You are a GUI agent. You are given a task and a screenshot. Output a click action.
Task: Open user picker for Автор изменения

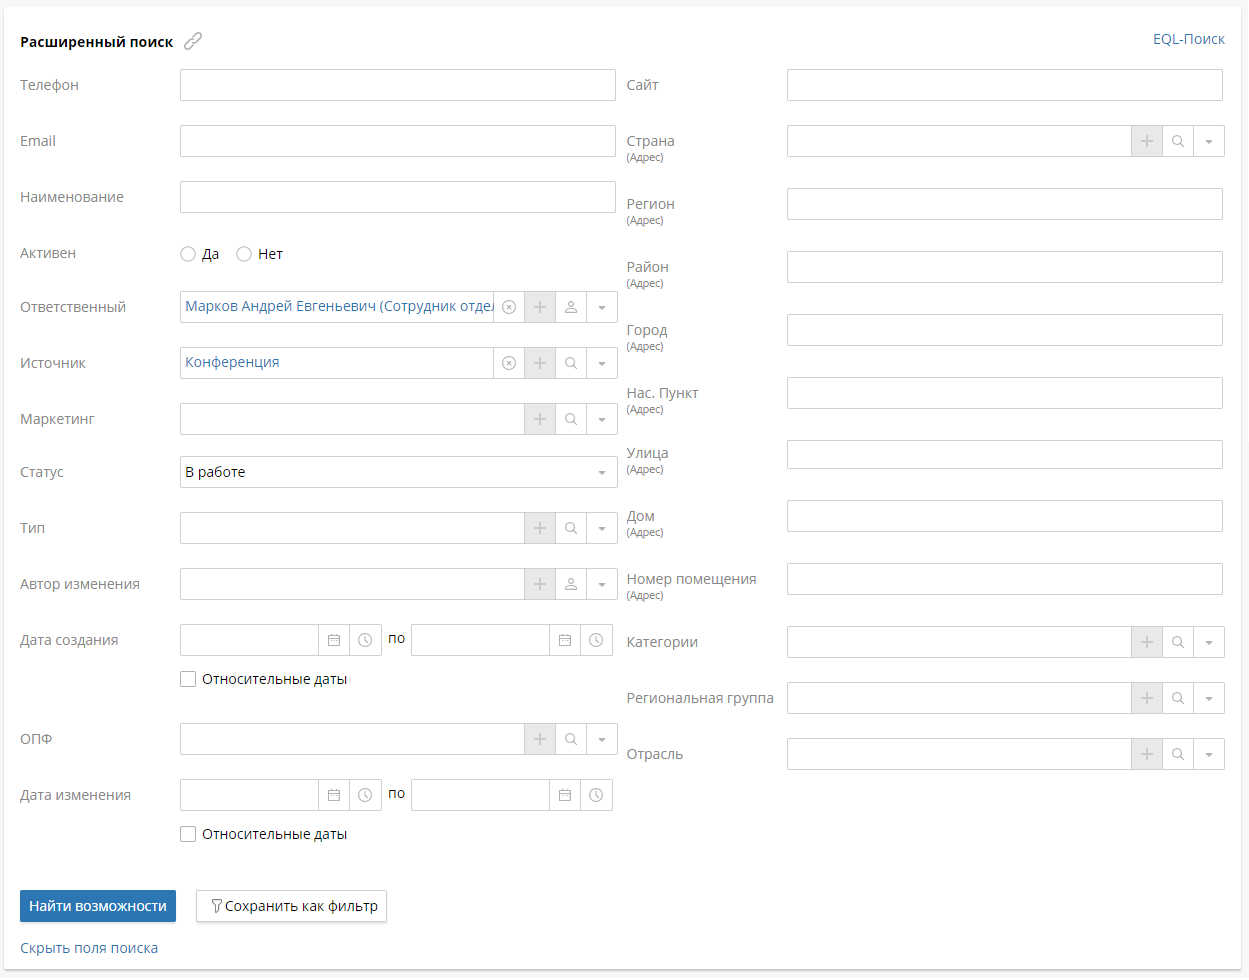coord(571,584)
